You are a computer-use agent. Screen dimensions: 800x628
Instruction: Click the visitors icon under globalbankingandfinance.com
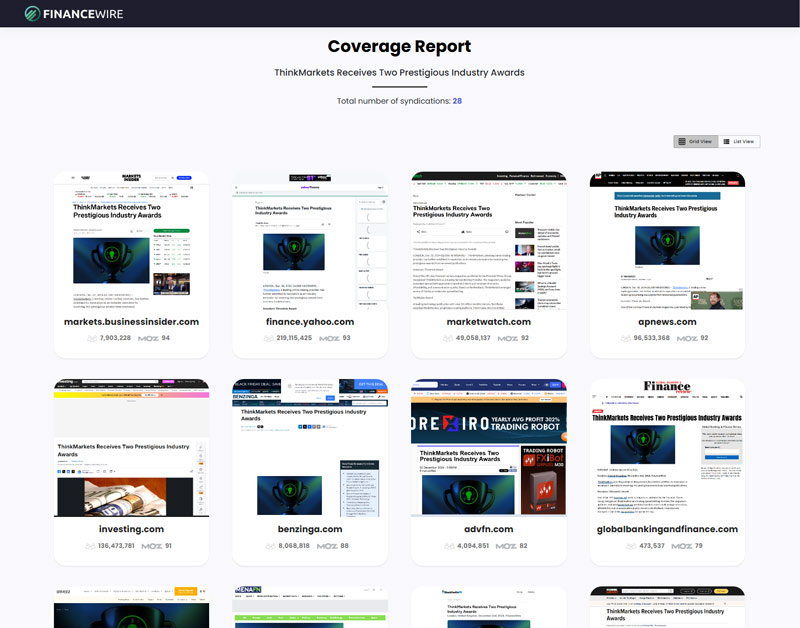(631, 546)
